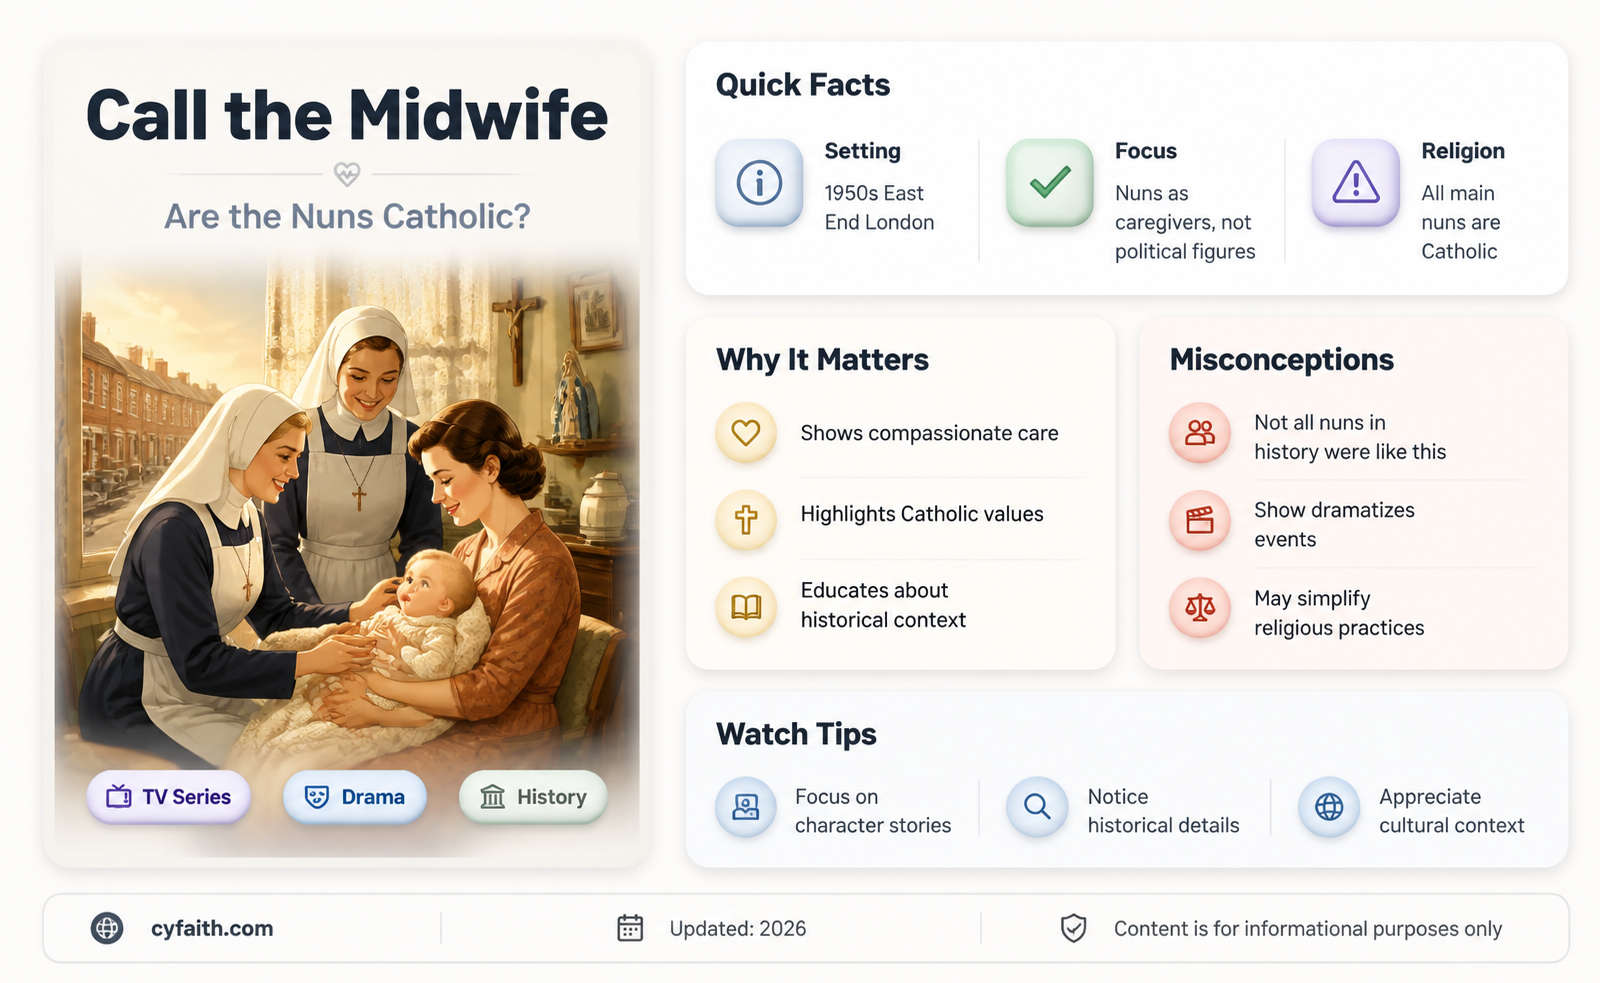Click the scales icon for religious practices
This screenshot has height=983, width=1600.
point(1200,607)
